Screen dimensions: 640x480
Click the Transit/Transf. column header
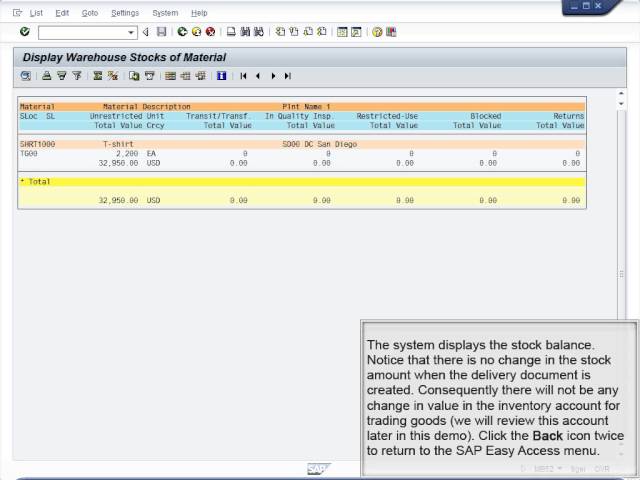pos(217,116)
